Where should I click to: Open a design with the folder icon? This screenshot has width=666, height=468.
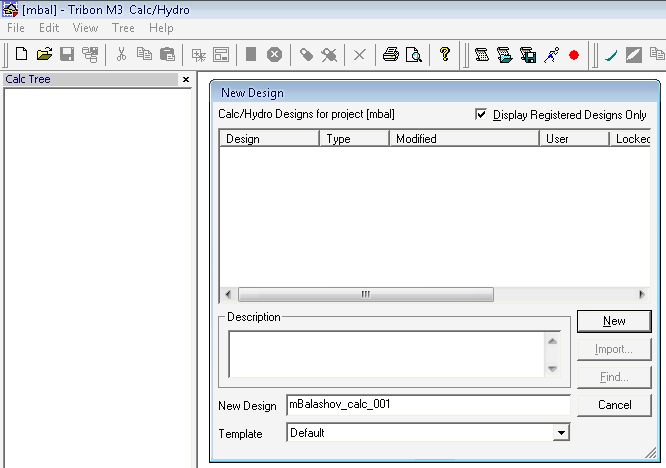tap(44, 54)
